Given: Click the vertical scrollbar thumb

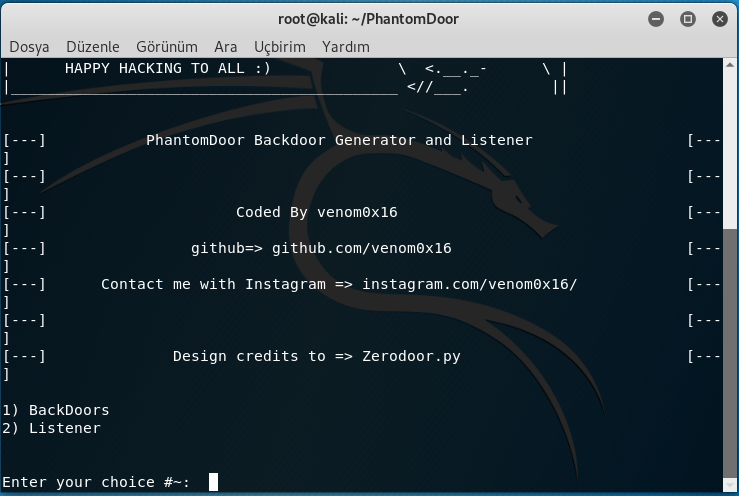Looking at the screenshot, I should (x=729, y=353).
